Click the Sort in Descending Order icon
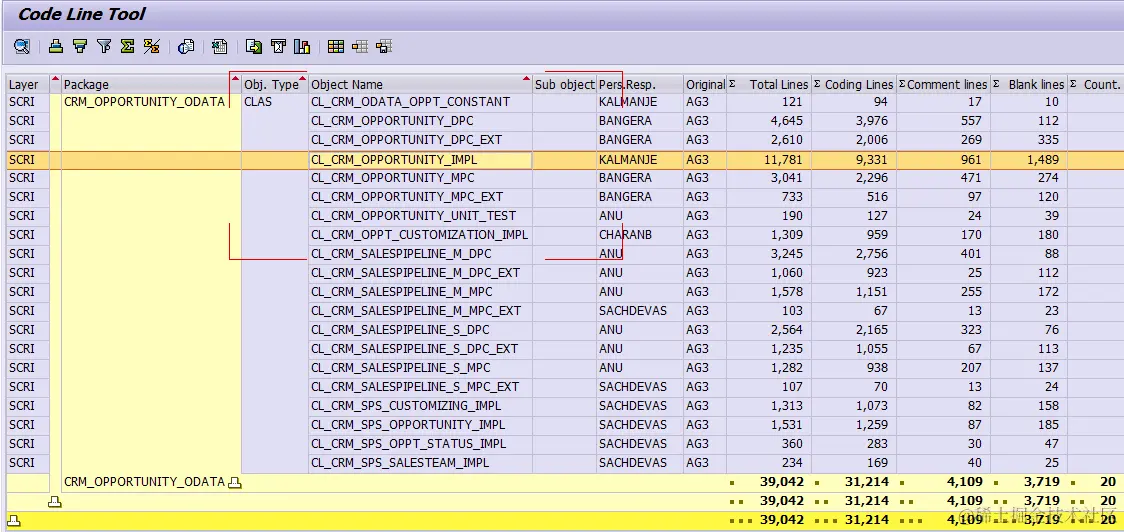1124x532 pixels. 80,47
